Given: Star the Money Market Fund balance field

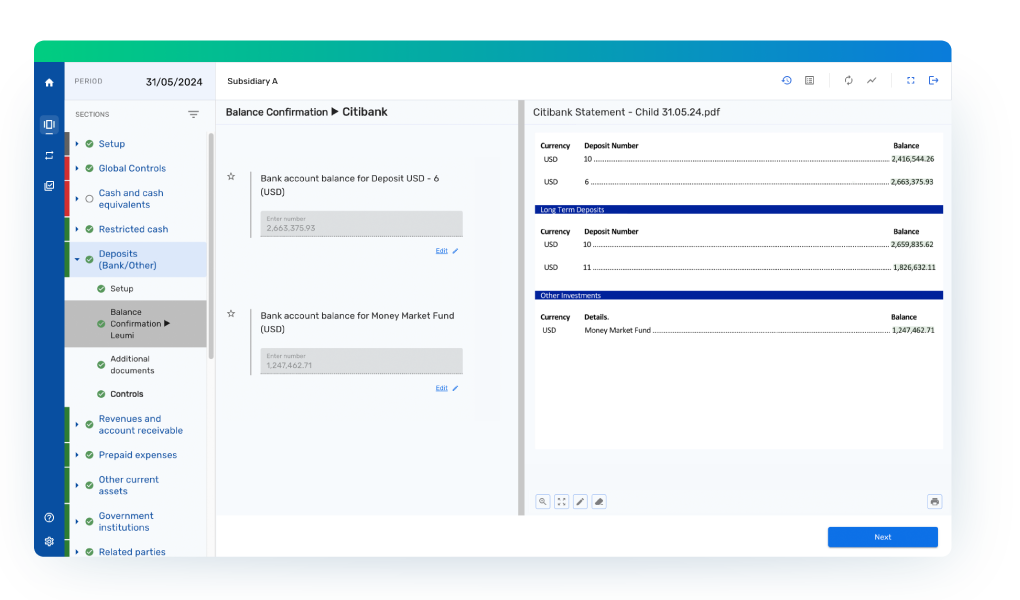Looking at the screenshot, I should 231,314.
